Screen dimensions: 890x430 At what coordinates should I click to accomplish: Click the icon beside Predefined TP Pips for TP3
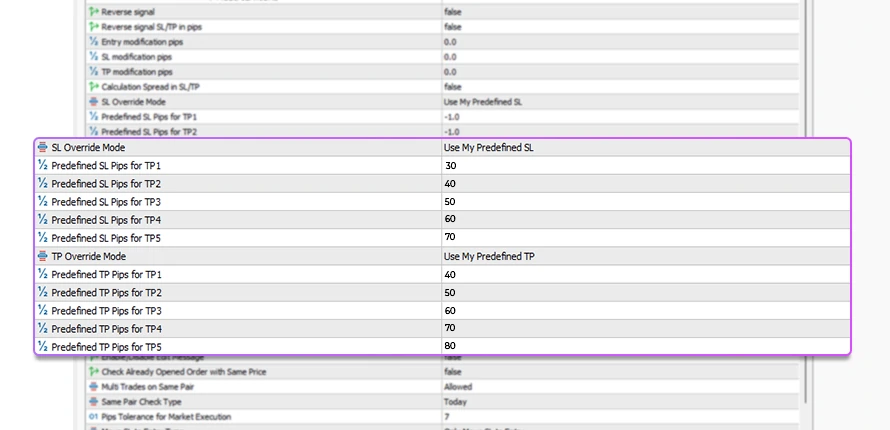coord(42,310)
